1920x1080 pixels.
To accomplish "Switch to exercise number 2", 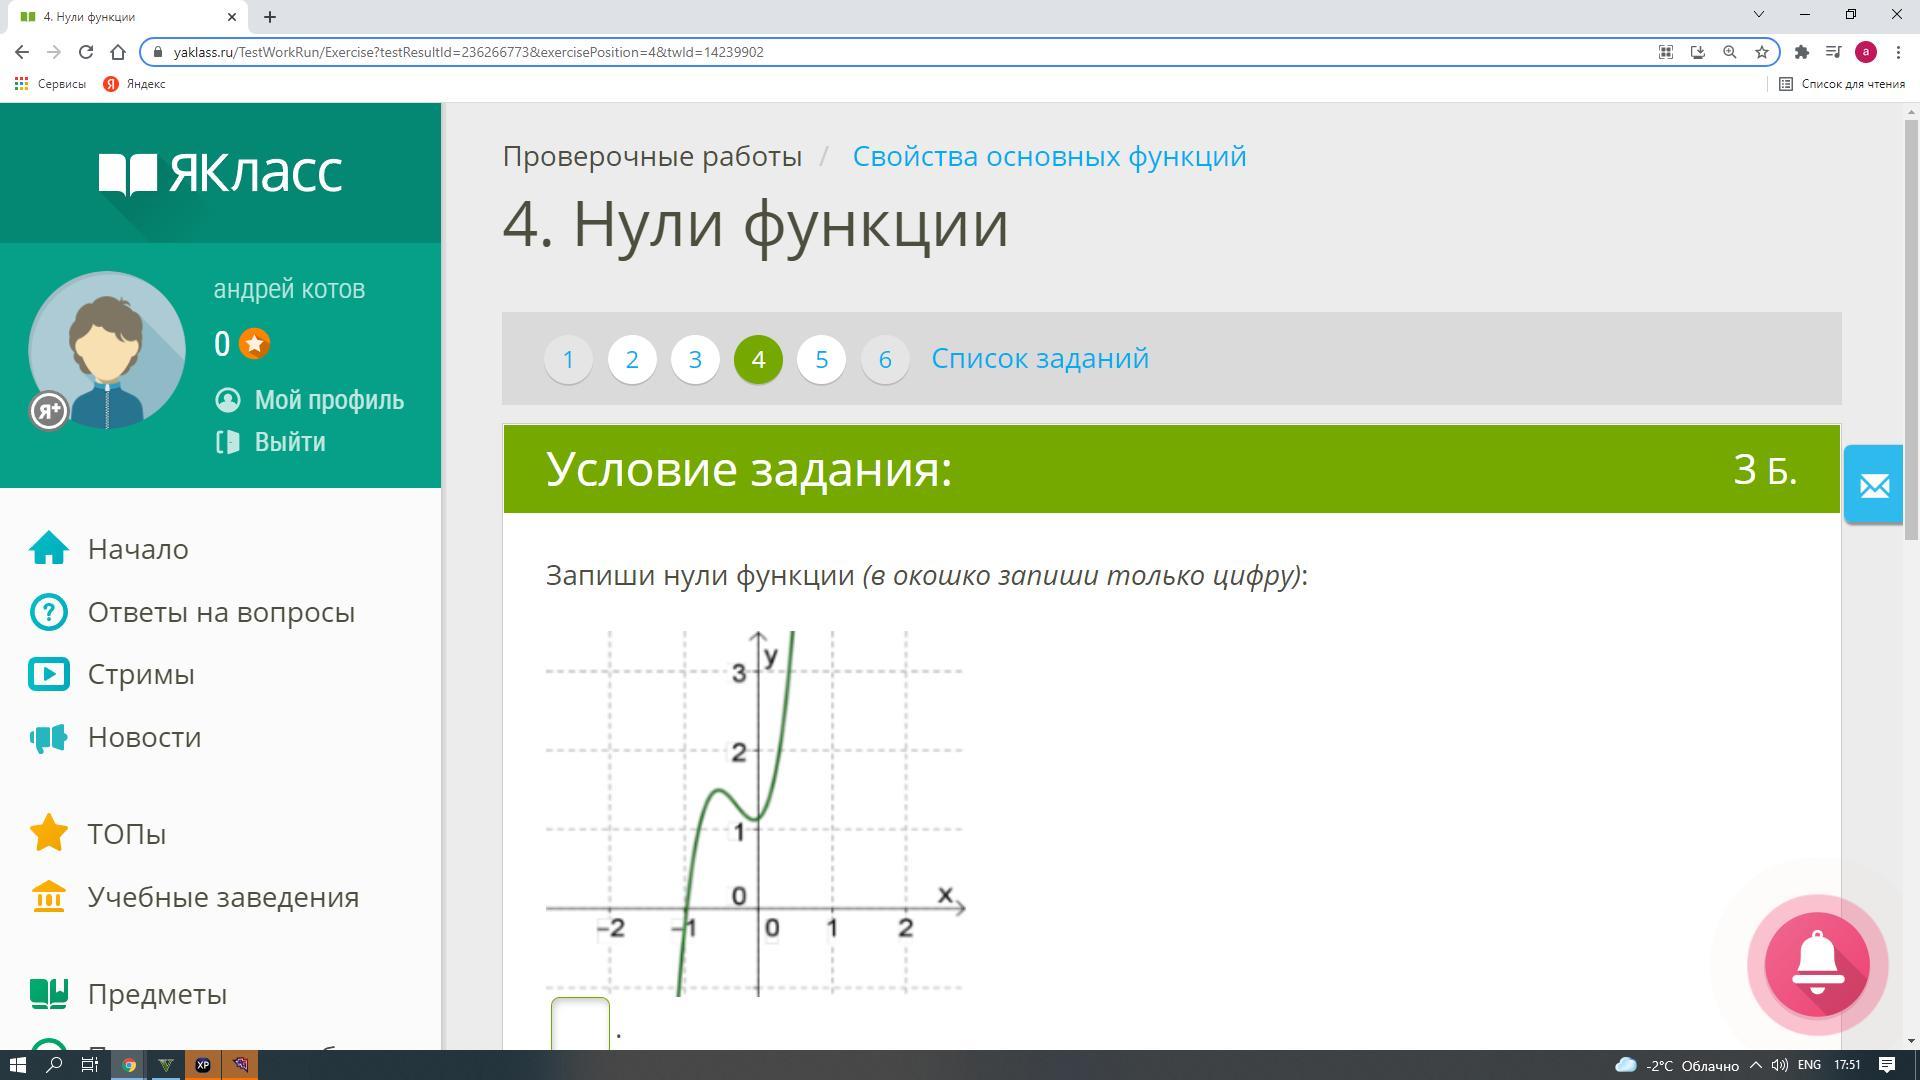I will point(632,359).
